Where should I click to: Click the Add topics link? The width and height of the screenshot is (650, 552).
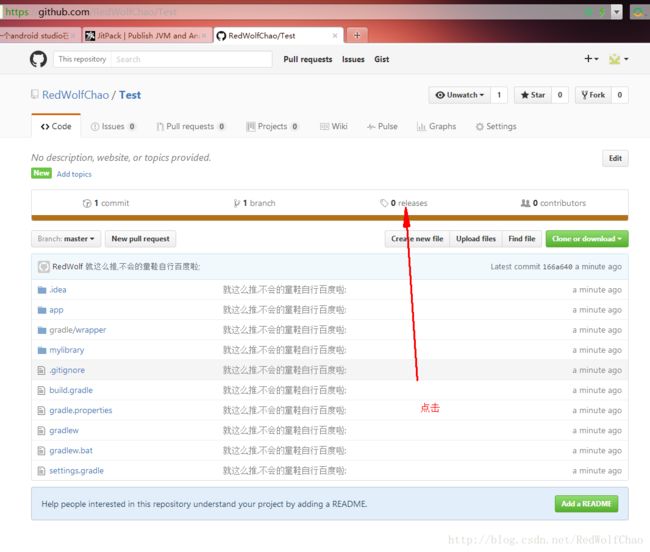(74, 174)
